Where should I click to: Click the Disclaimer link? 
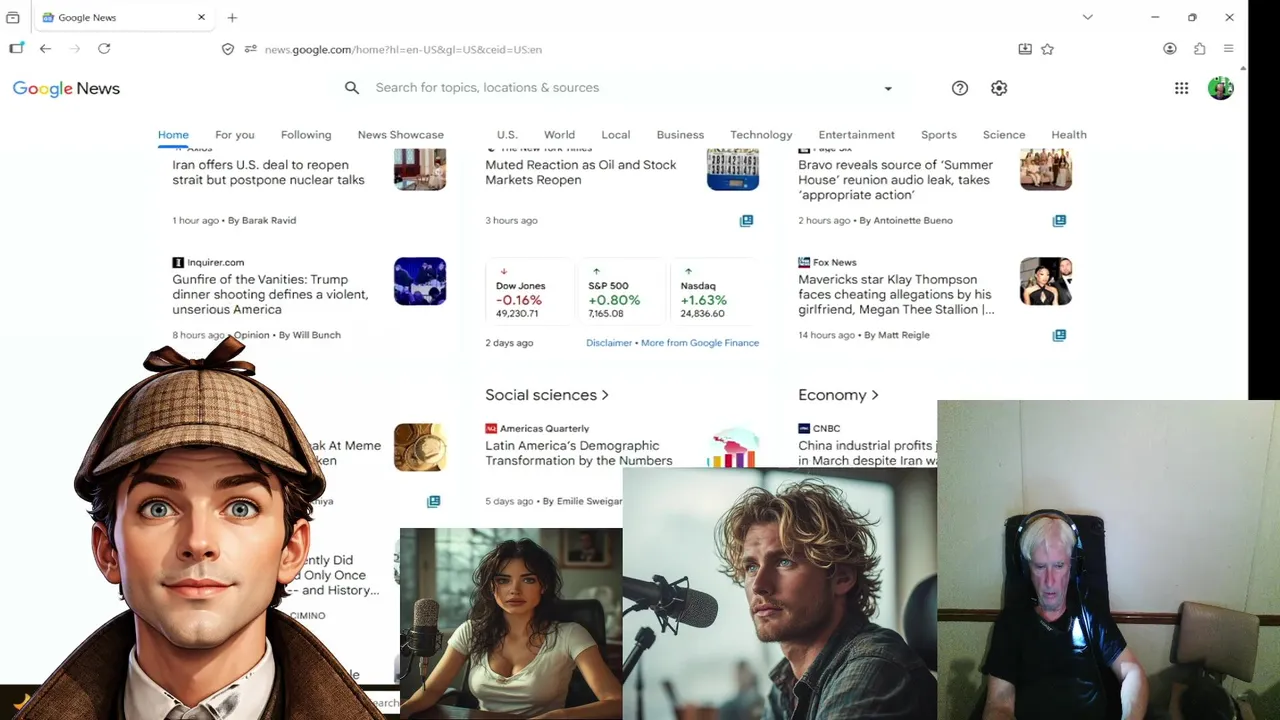pos(609,343)
